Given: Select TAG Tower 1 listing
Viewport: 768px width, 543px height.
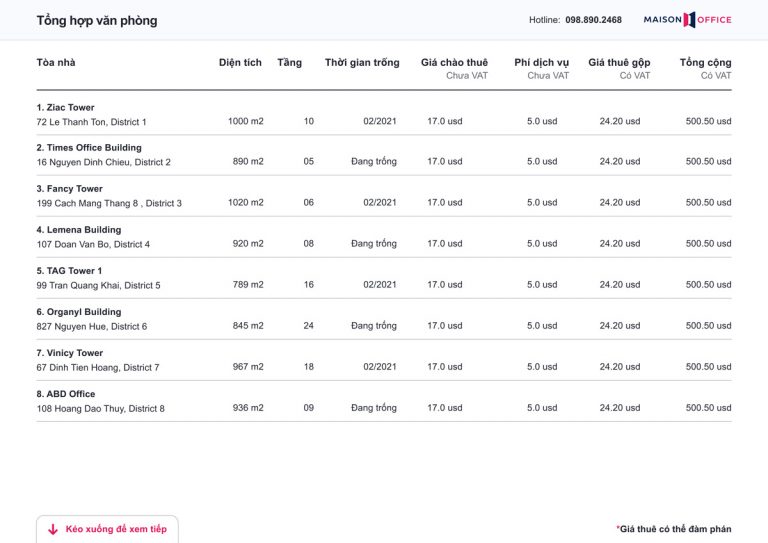Looking at the screenshot, I should 69,271.
